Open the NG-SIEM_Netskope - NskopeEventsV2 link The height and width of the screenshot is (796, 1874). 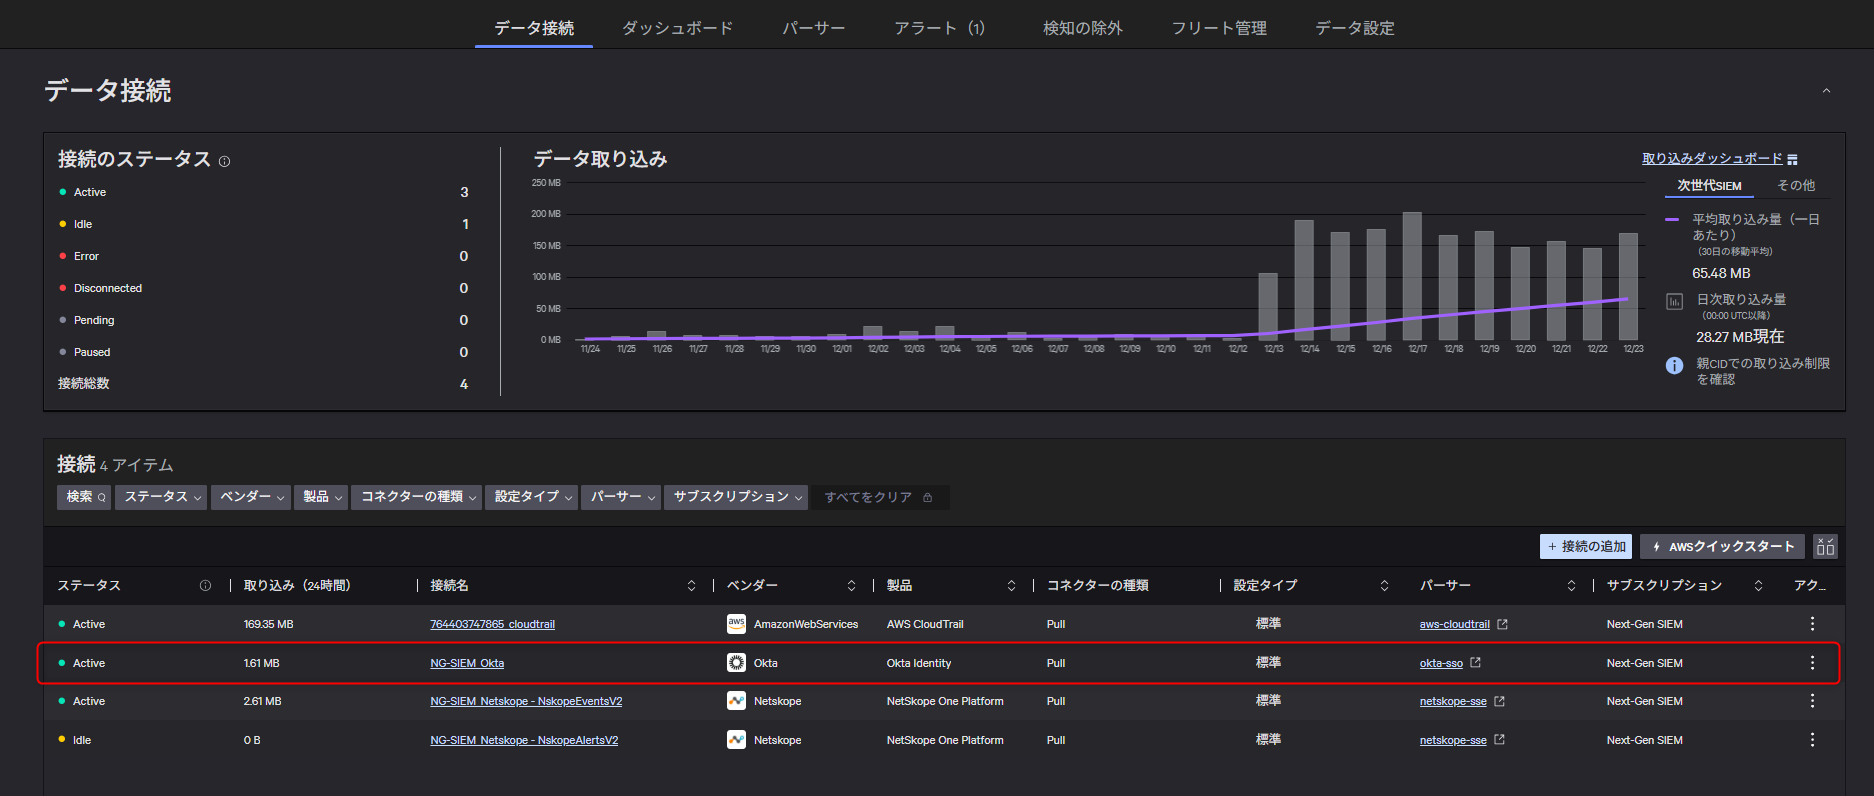tap(526, 702)
